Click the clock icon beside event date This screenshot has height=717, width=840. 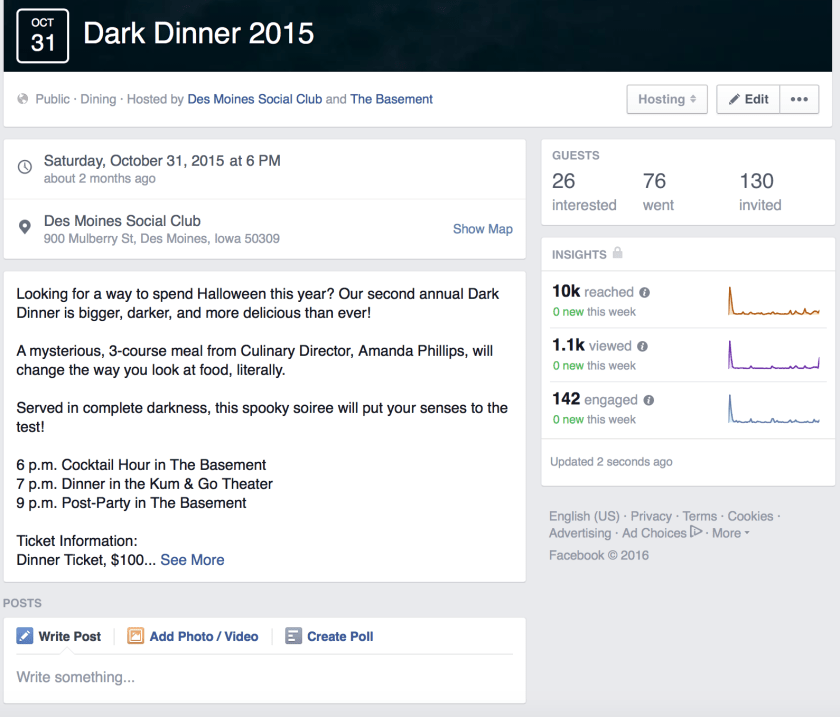(x=25, y=167)
